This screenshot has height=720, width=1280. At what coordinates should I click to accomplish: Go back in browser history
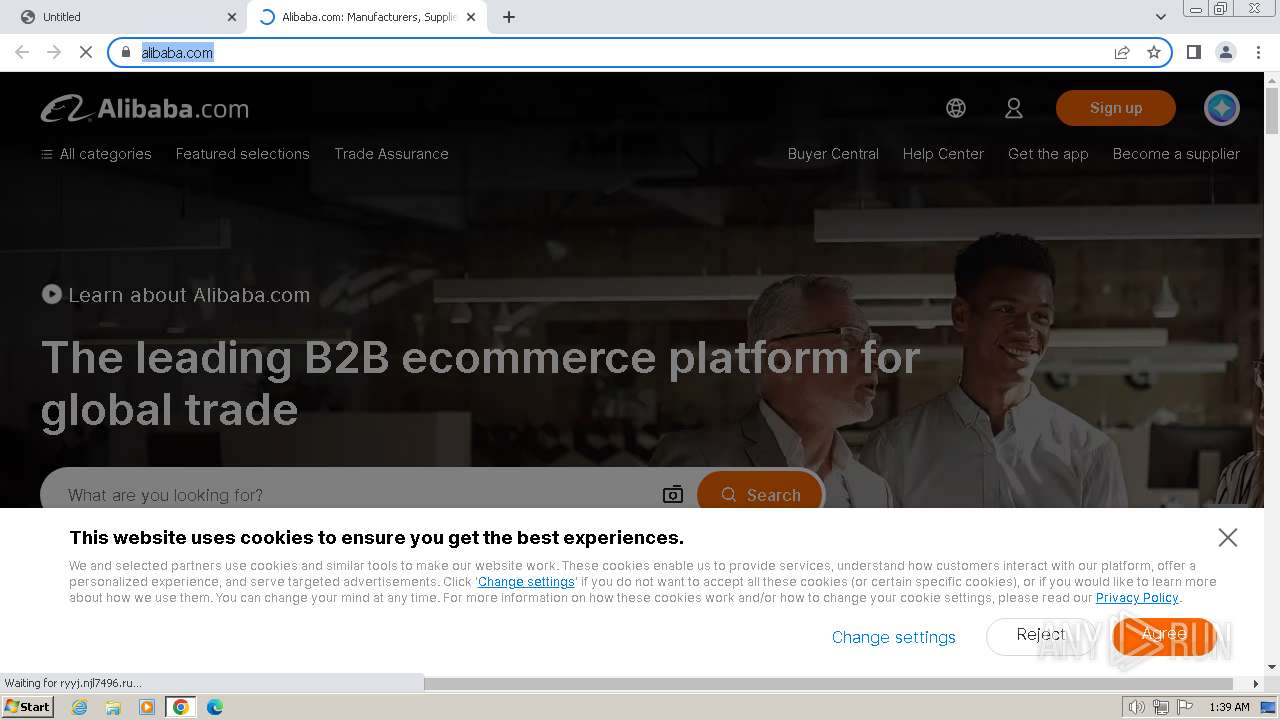pos(22,52)
